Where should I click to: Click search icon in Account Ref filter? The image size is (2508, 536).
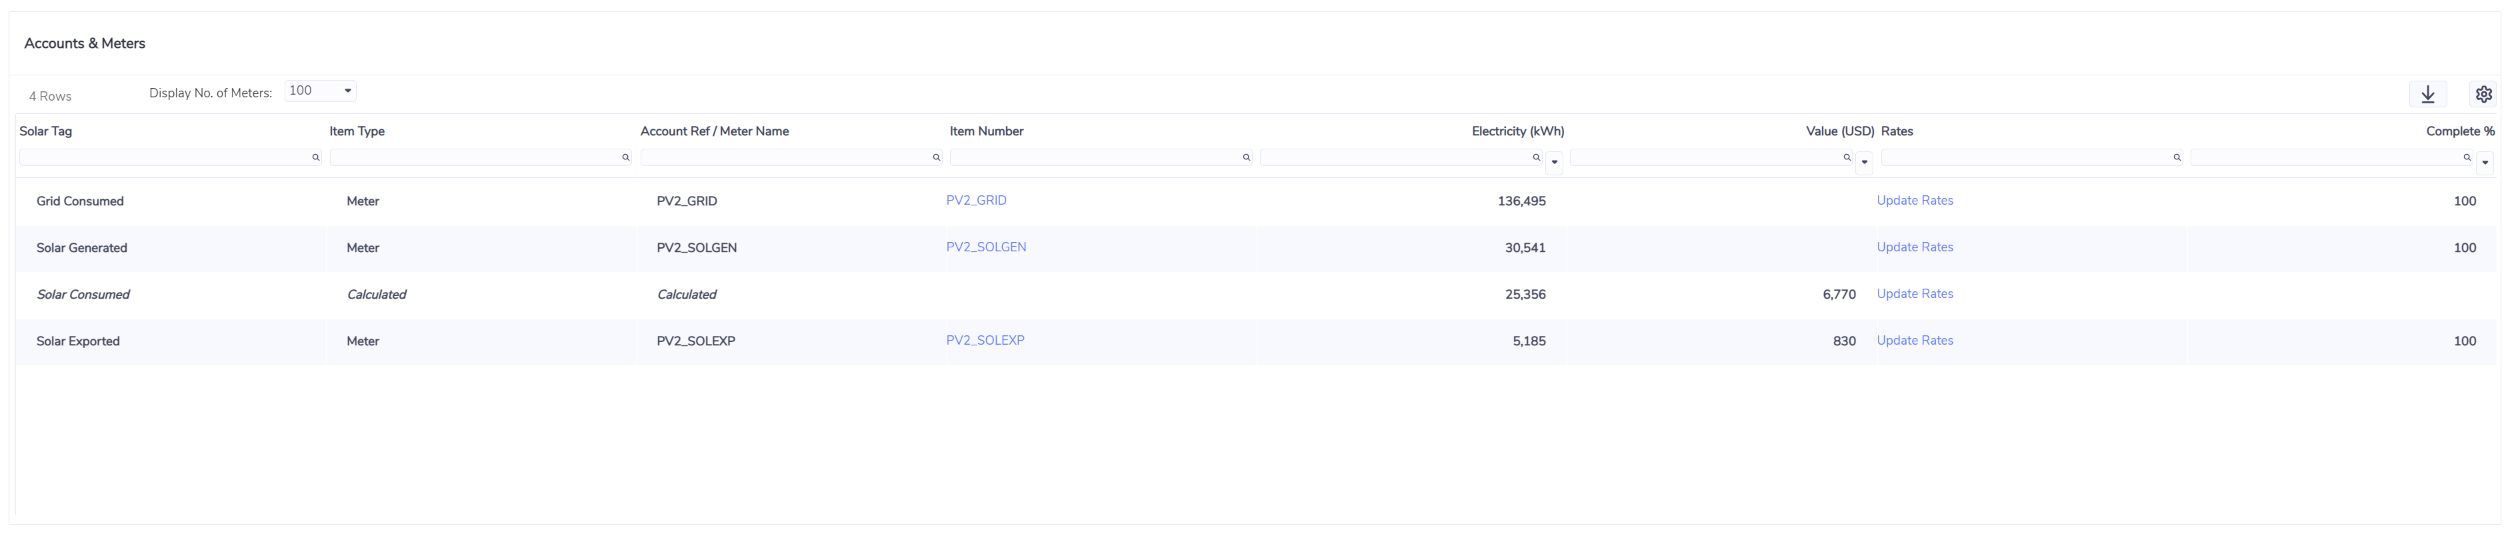[936, 158]
